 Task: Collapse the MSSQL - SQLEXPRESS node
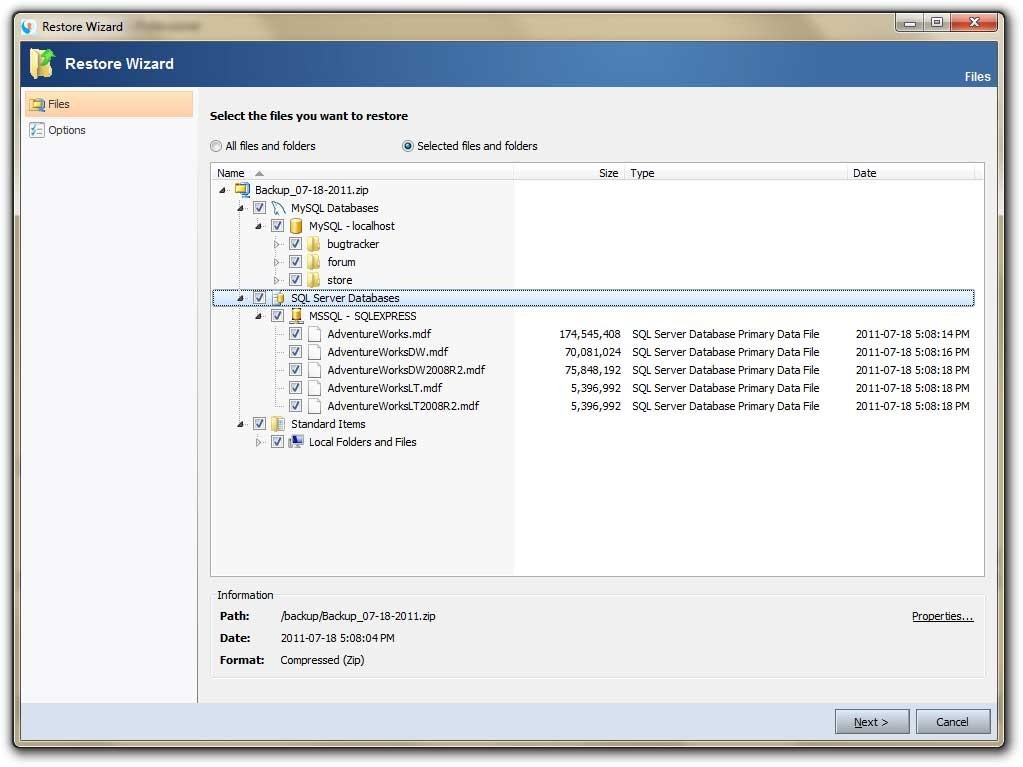tap(258, 315)
